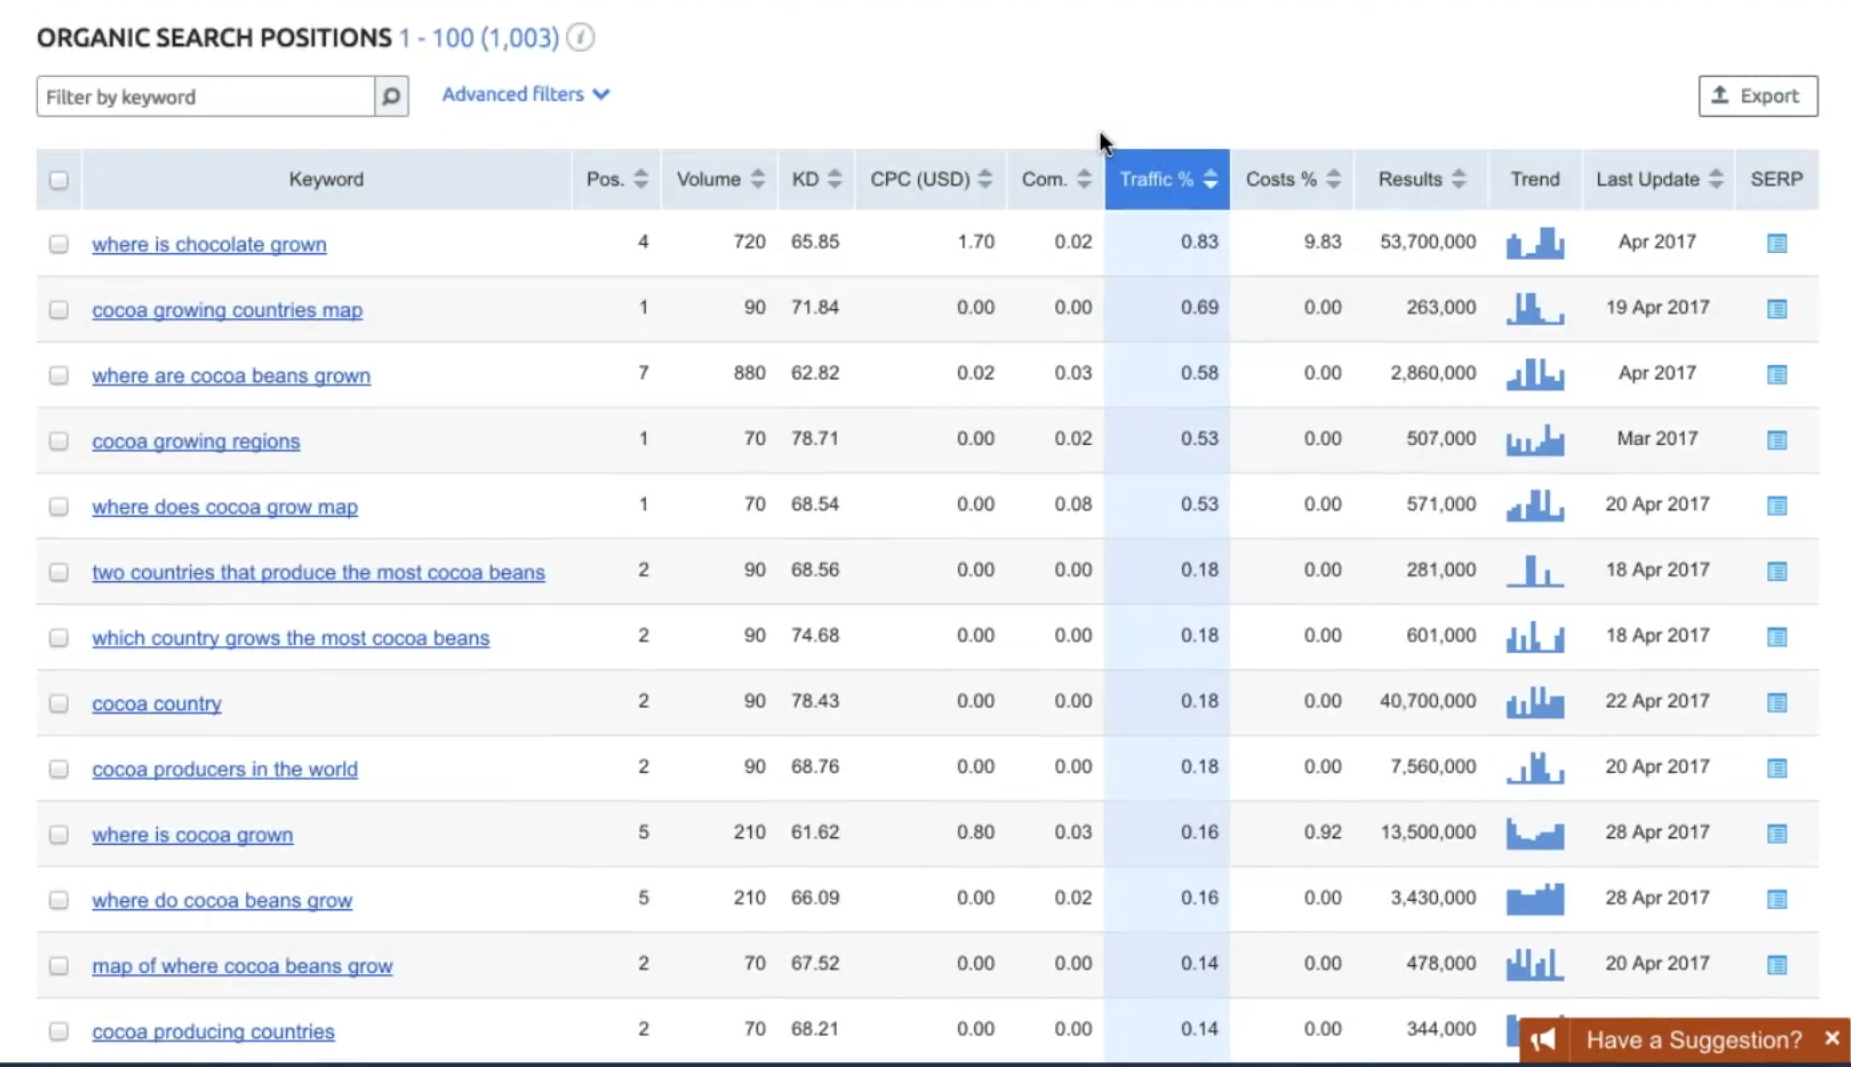Sort table by Volume column arrows
Viewport: 1851px width, 1067px height.
(757, 179)
